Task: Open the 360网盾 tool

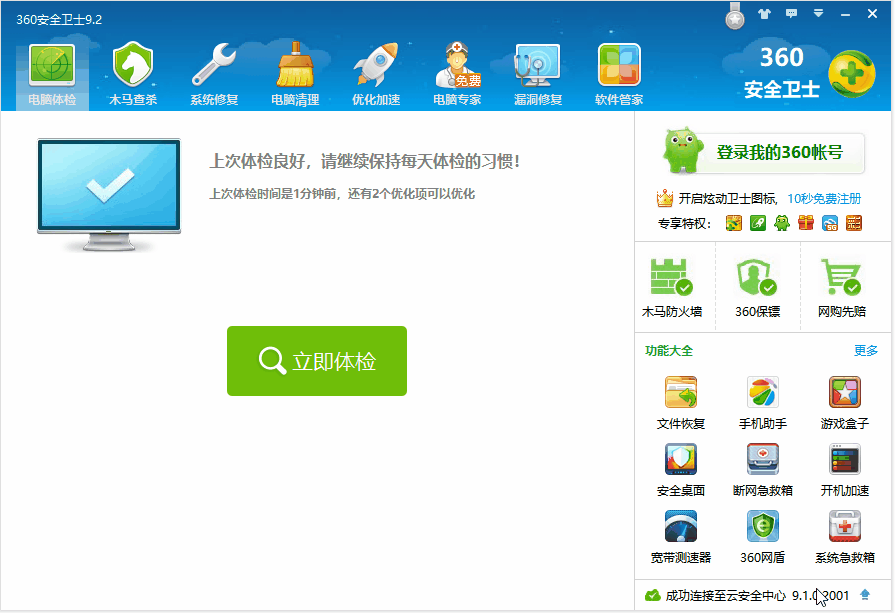Action: click(x=763, y=537)
